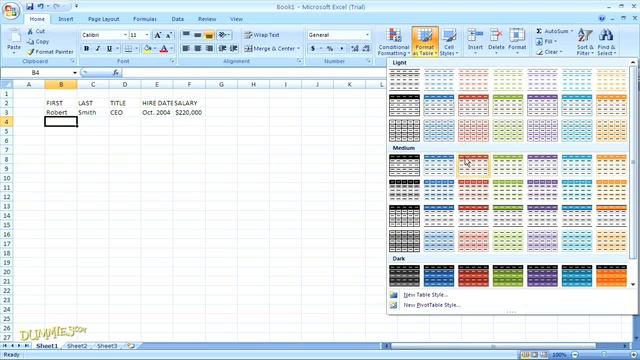The width and height of the screenshot is (640, 360).
Task: Switch to the Insert ribbon tab
Action: [66, 19]
